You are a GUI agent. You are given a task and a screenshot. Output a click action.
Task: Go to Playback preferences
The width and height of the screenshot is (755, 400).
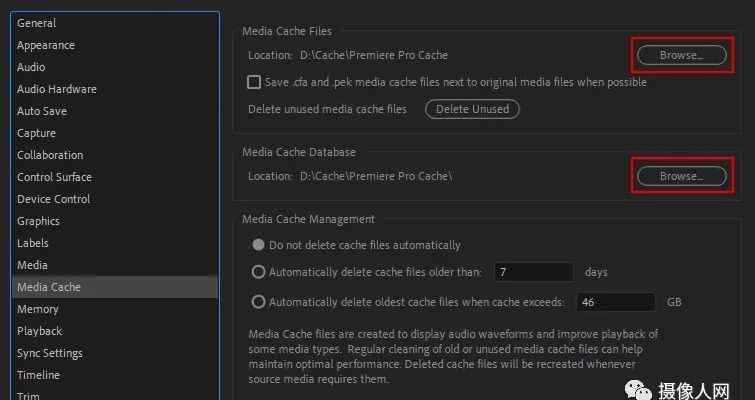(40, 331)
